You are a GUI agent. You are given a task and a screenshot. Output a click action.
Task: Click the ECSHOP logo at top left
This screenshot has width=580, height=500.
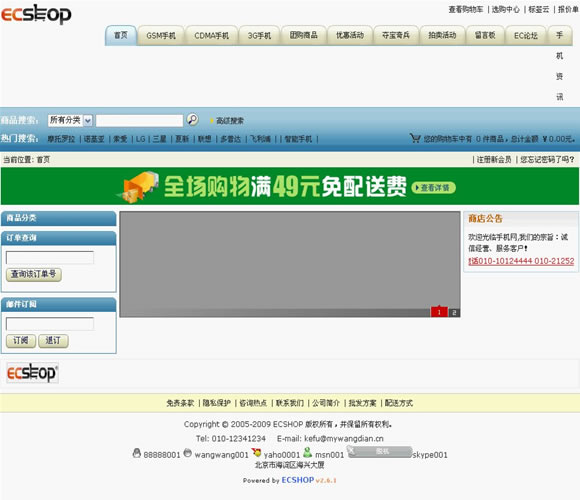coord(36,14)
